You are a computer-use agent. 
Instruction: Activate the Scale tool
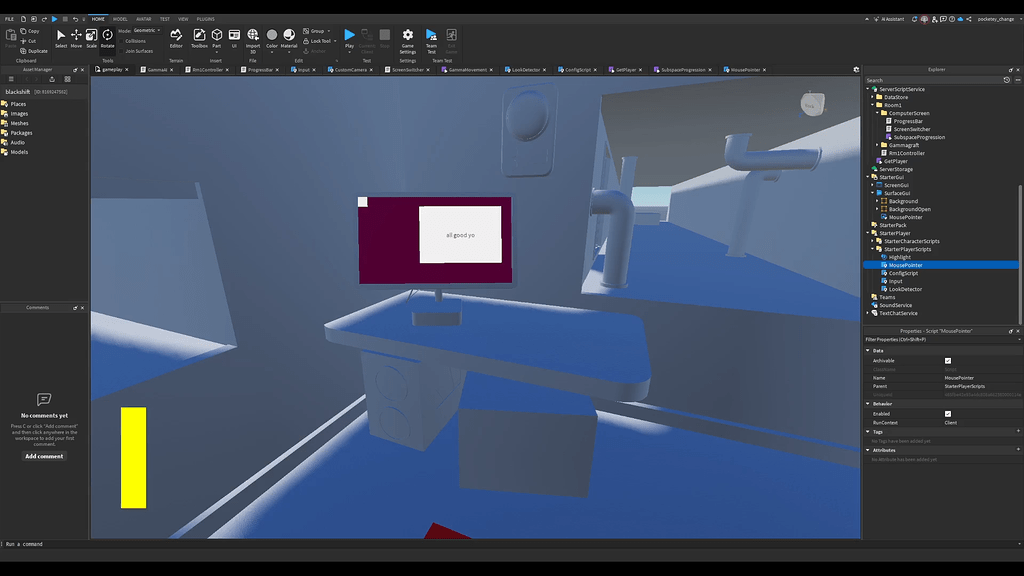pyautogui.click(x=91, y=38)
